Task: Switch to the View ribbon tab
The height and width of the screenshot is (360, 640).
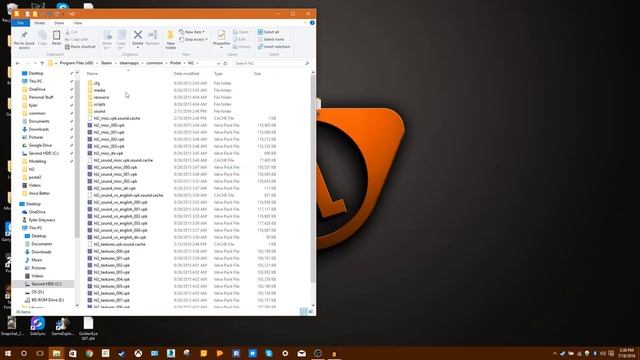Action: coord(78,23)
